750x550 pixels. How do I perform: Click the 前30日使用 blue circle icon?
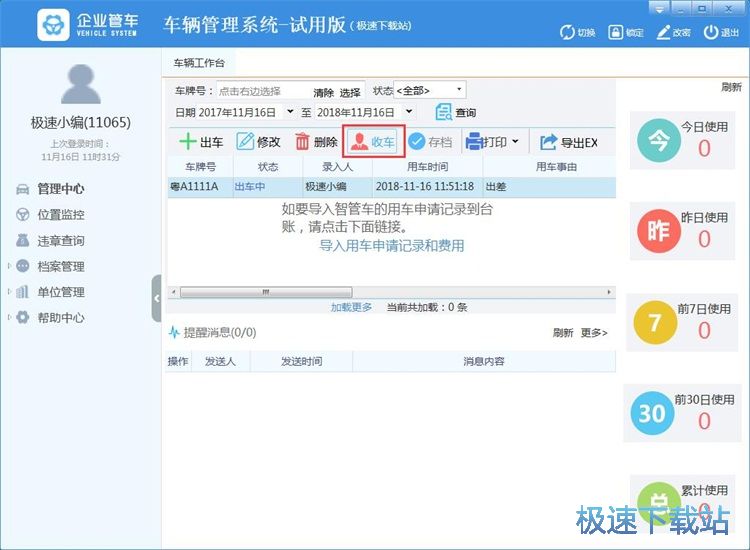pyautogui.click(x=652, y=413)
